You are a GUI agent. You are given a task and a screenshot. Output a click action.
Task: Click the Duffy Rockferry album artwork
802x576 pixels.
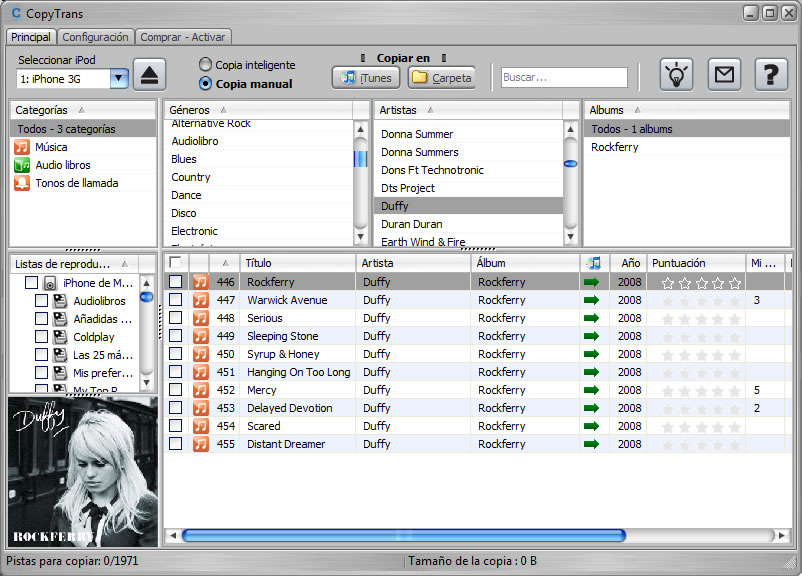[x=83, y=472]
